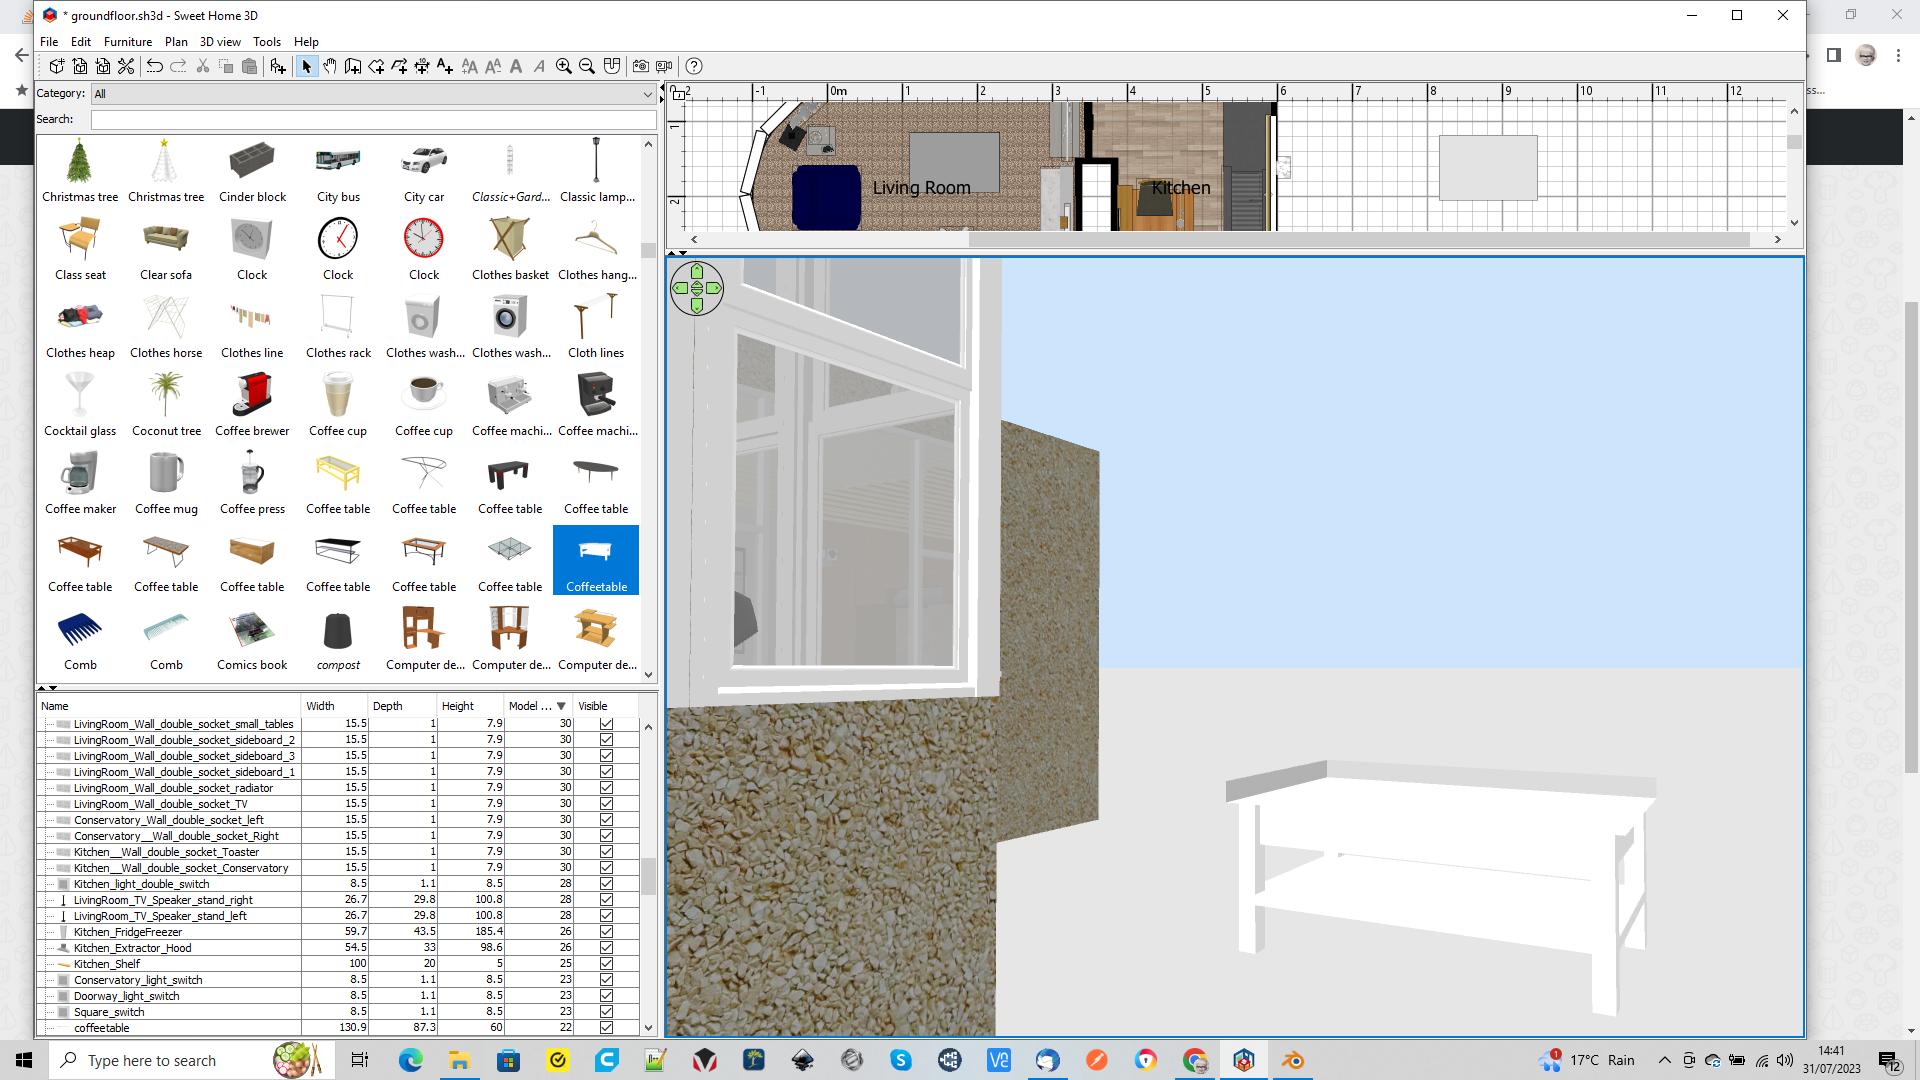This screenshot has width=1920, height=1080.
Task: Undo the last action
Action: [155, 66]
